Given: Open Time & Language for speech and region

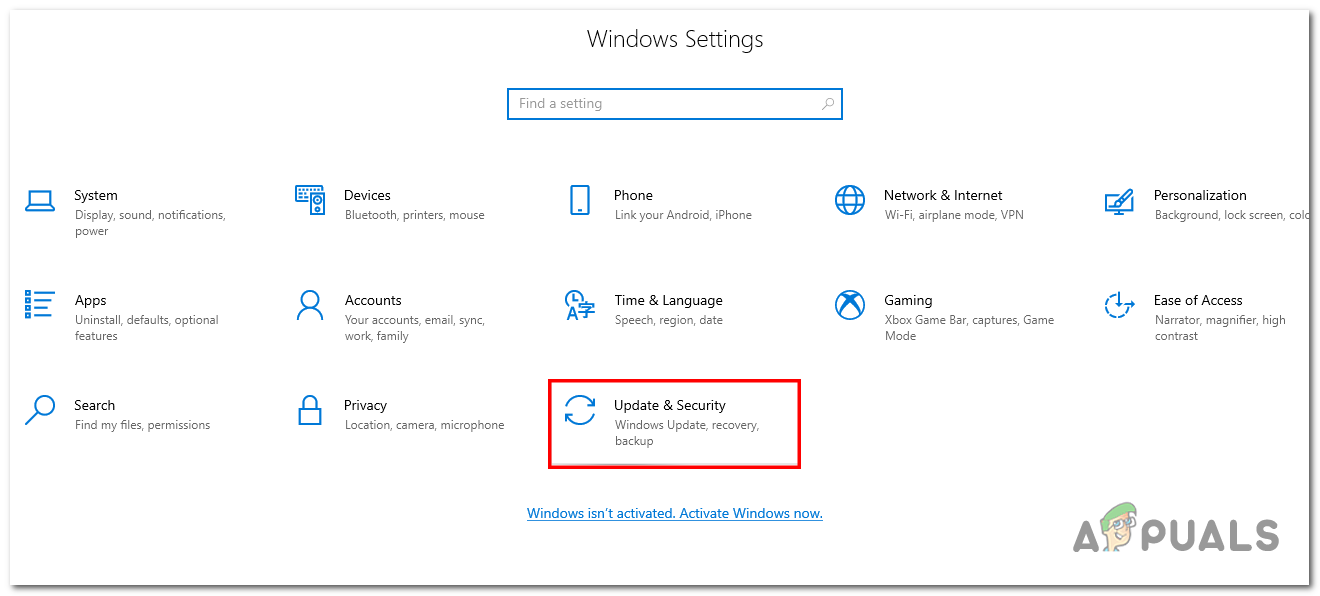Looking at the screenshot, I should tap(668, 300).
